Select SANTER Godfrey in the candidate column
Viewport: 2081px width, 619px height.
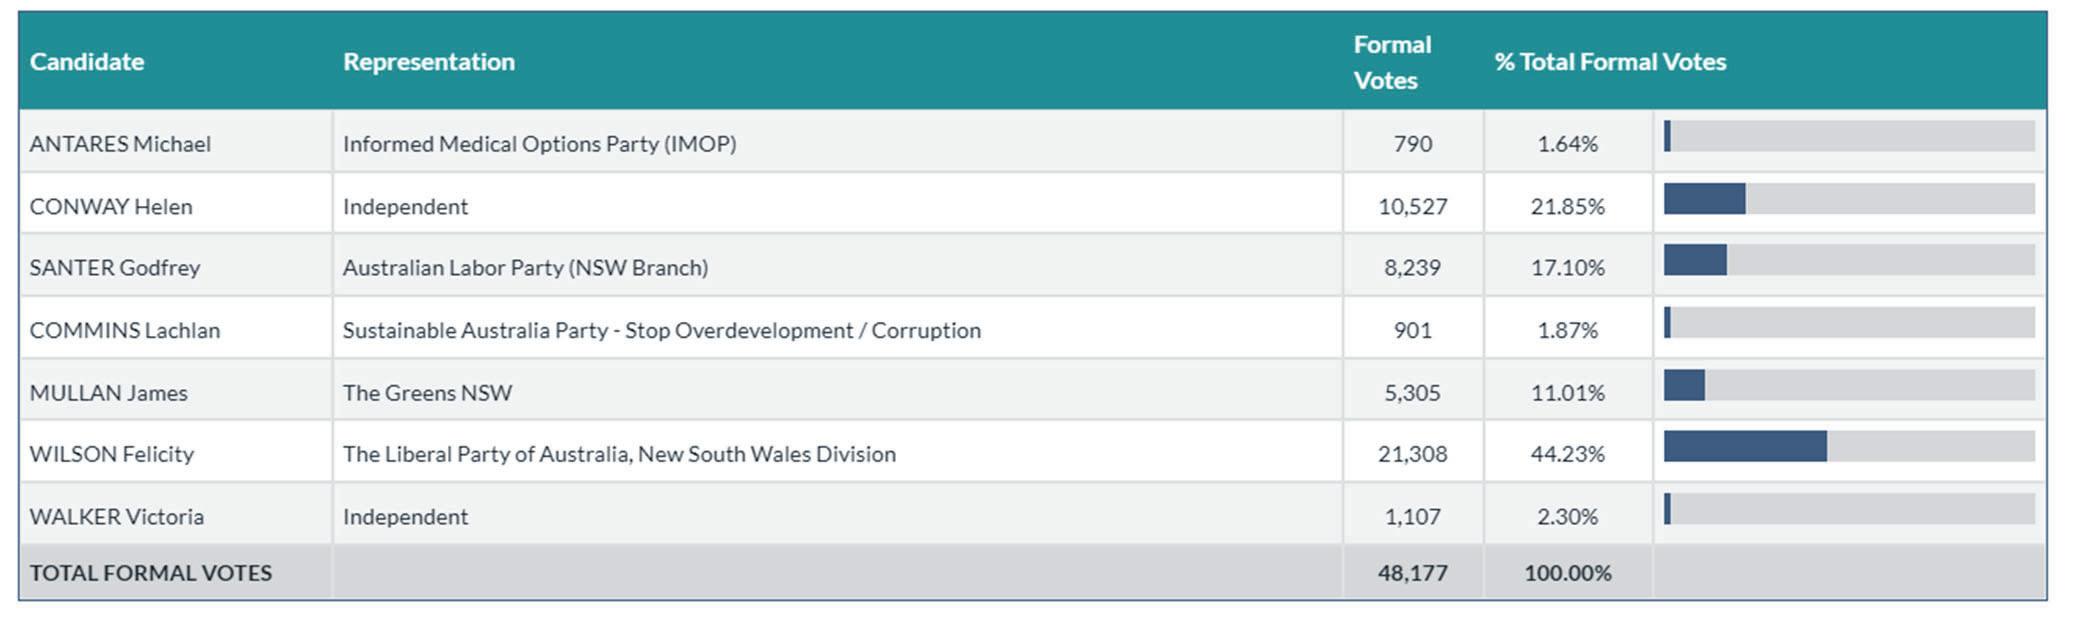pyautogui.click(x=115, y=268)
